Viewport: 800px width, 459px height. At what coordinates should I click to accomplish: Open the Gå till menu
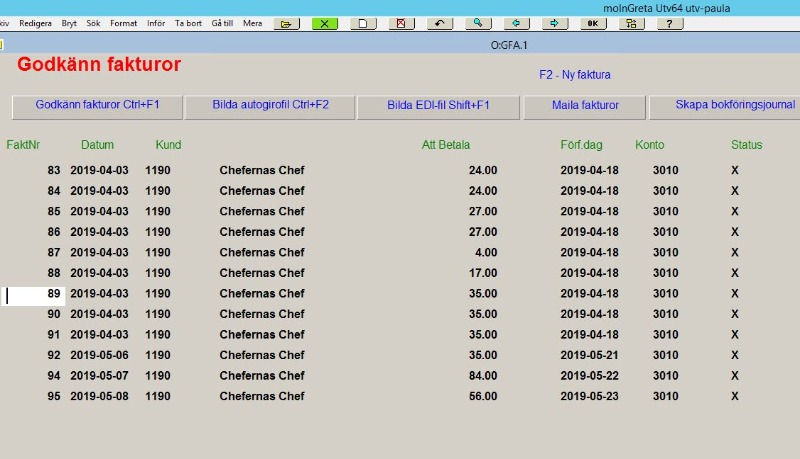pos(222,23)
